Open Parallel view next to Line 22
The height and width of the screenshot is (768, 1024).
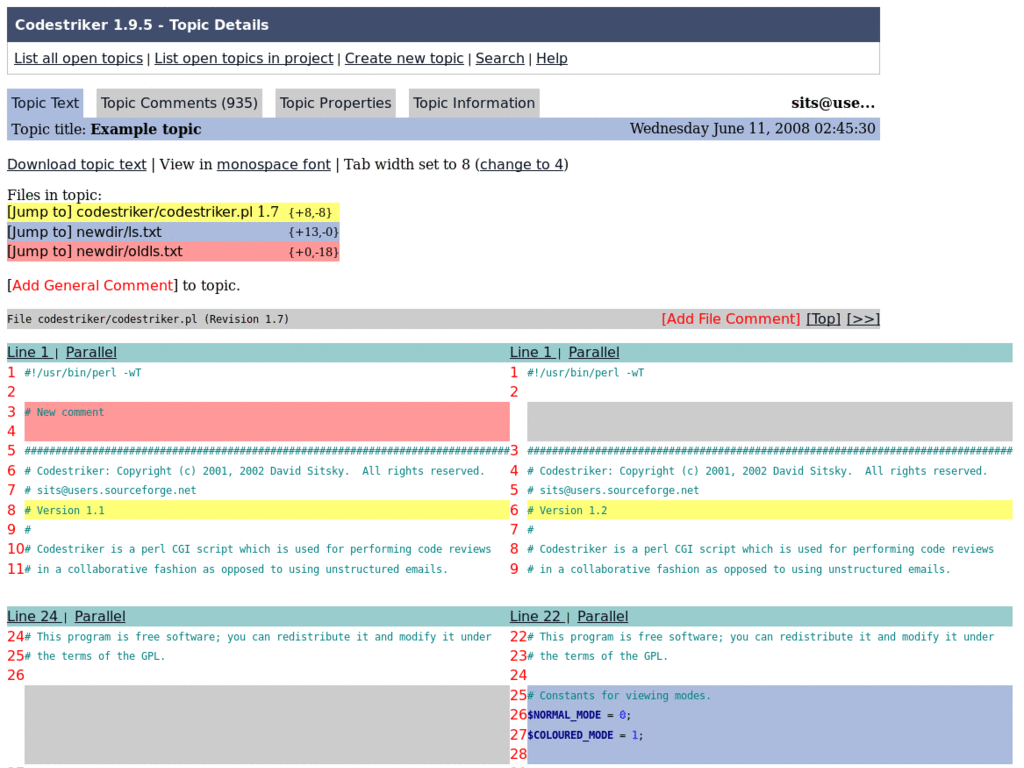(x=603, y=616)
